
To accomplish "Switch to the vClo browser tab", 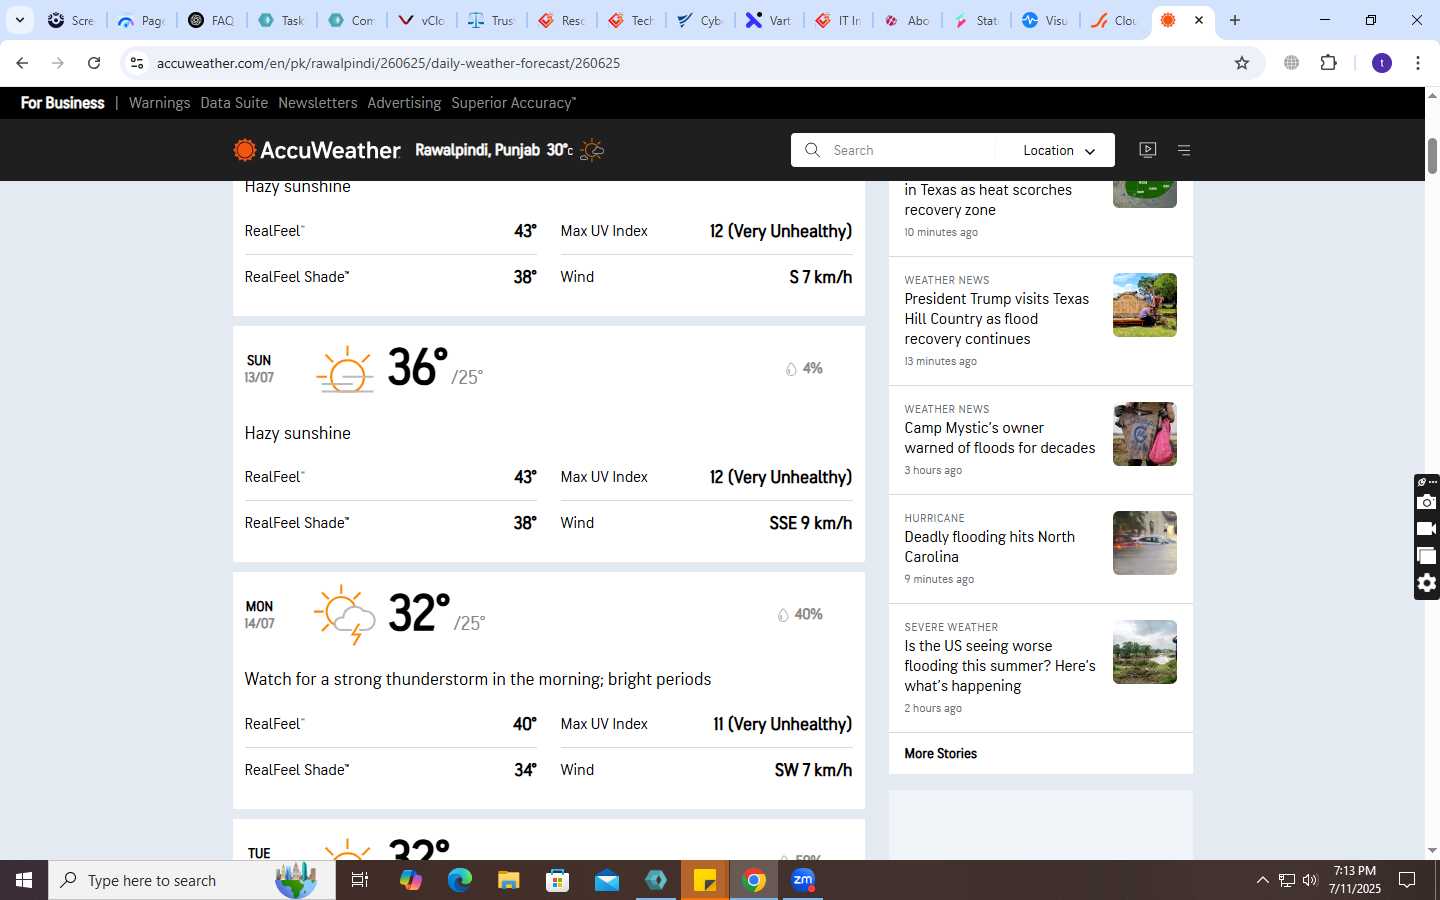I will tap(421, 20).
